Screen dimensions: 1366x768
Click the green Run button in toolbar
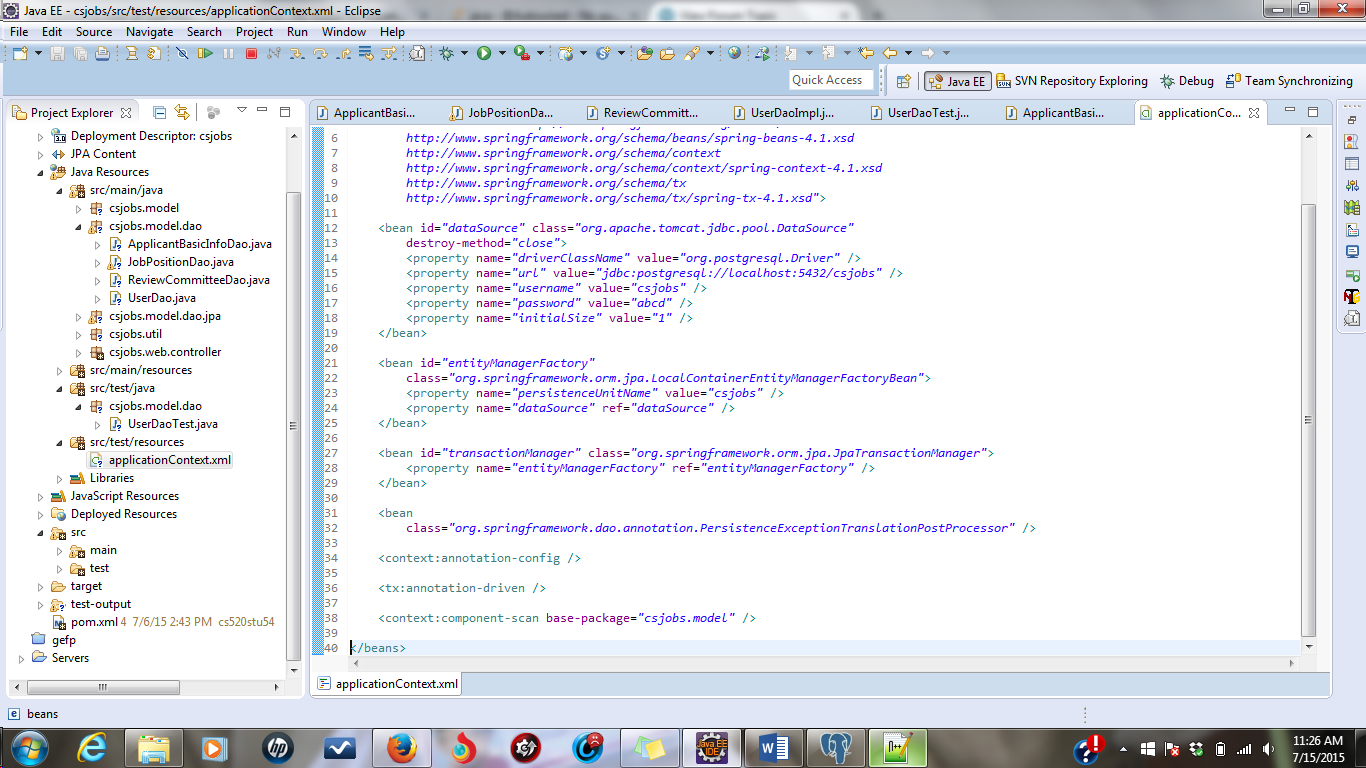point(484,53)
